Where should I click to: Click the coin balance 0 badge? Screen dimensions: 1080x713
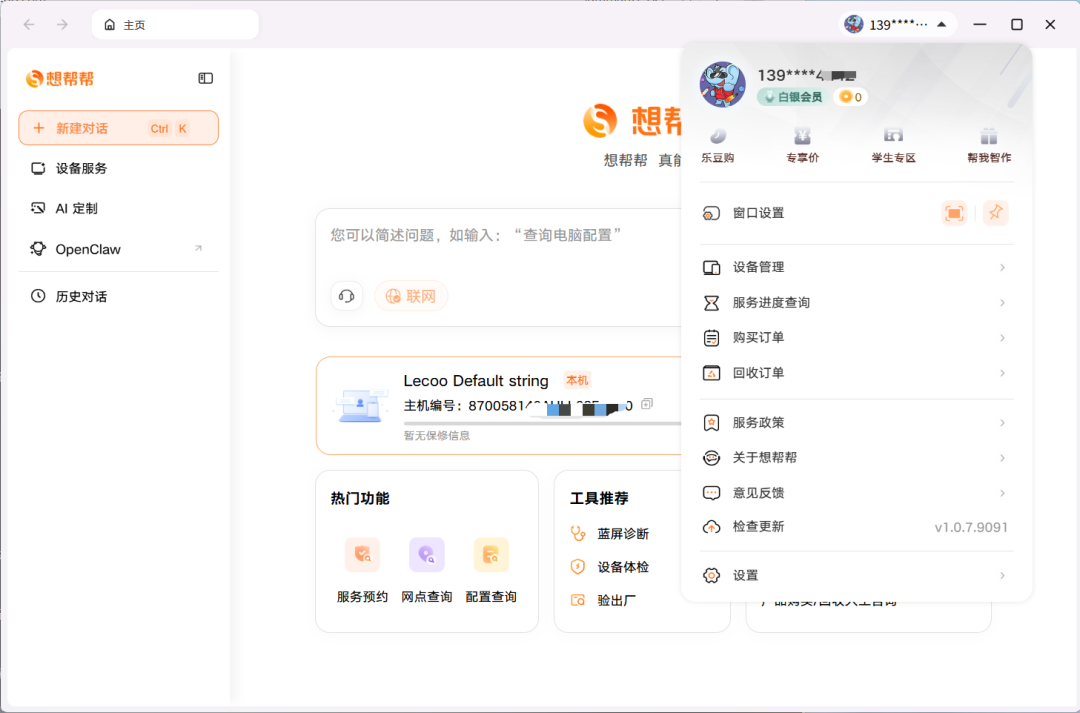click(850, 97)
